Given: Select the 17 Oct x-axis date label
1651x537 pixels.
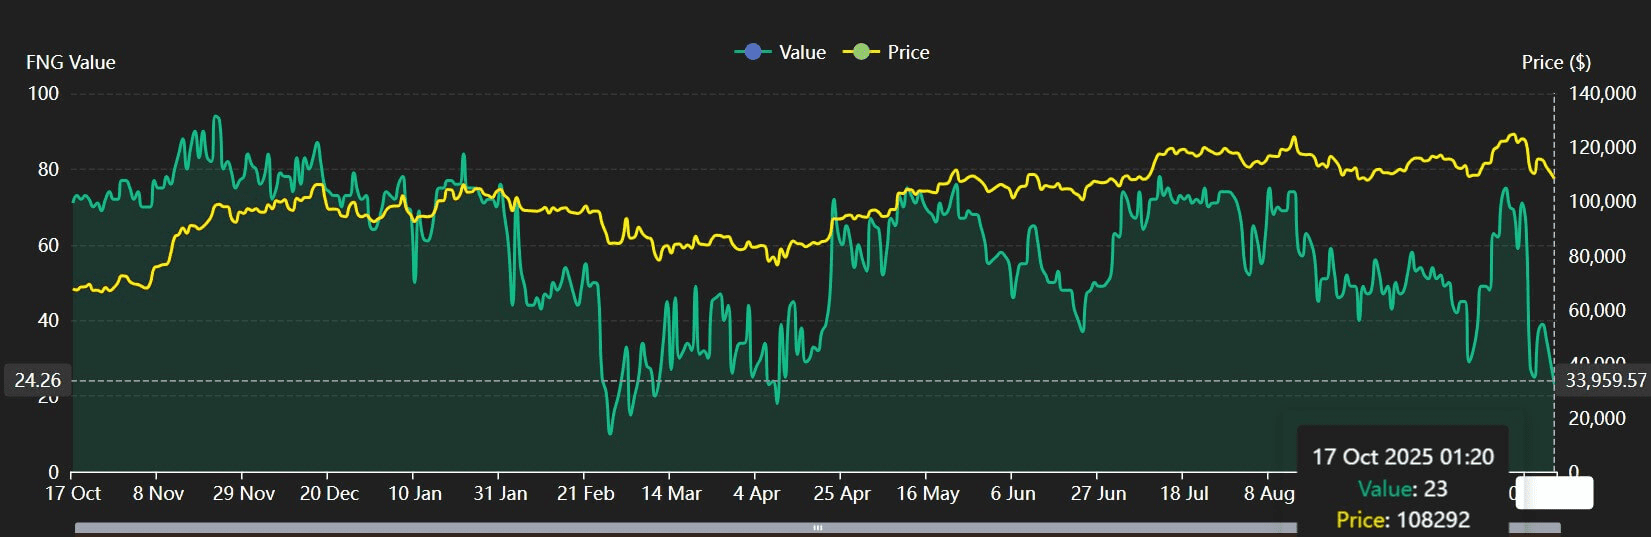Looking at the screenshot, I should [x=73, y=493].
